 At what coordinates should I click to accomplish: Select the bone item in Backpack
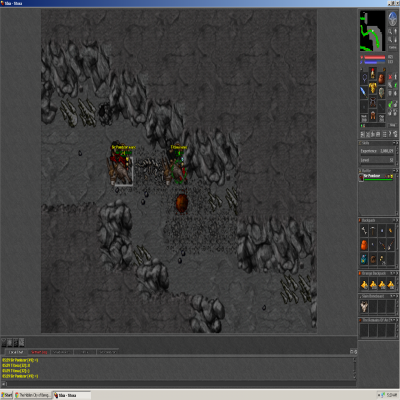tap(364, 230)
